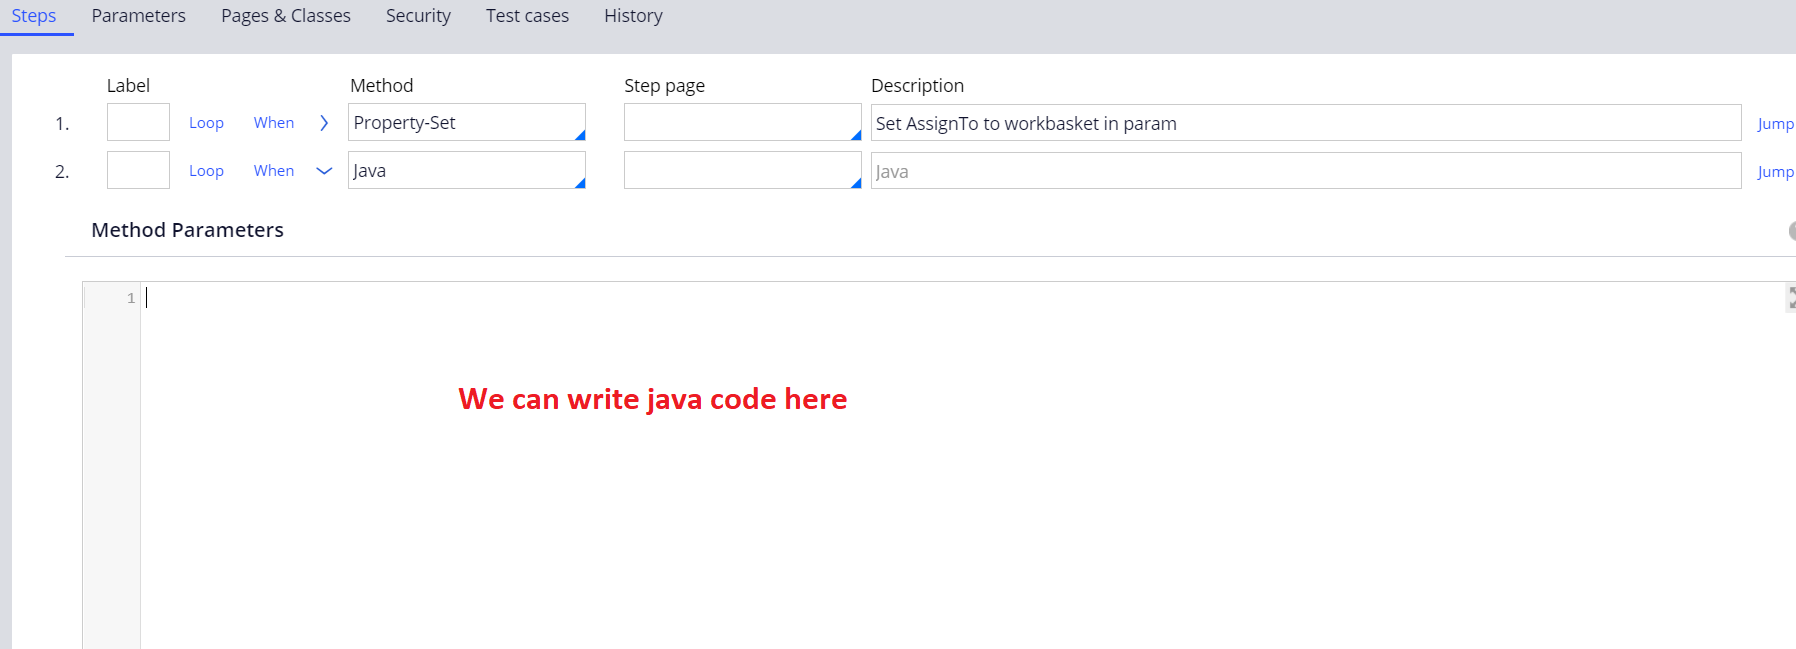Click the help icon beside Method Parameters

(x=1791, y=231)
